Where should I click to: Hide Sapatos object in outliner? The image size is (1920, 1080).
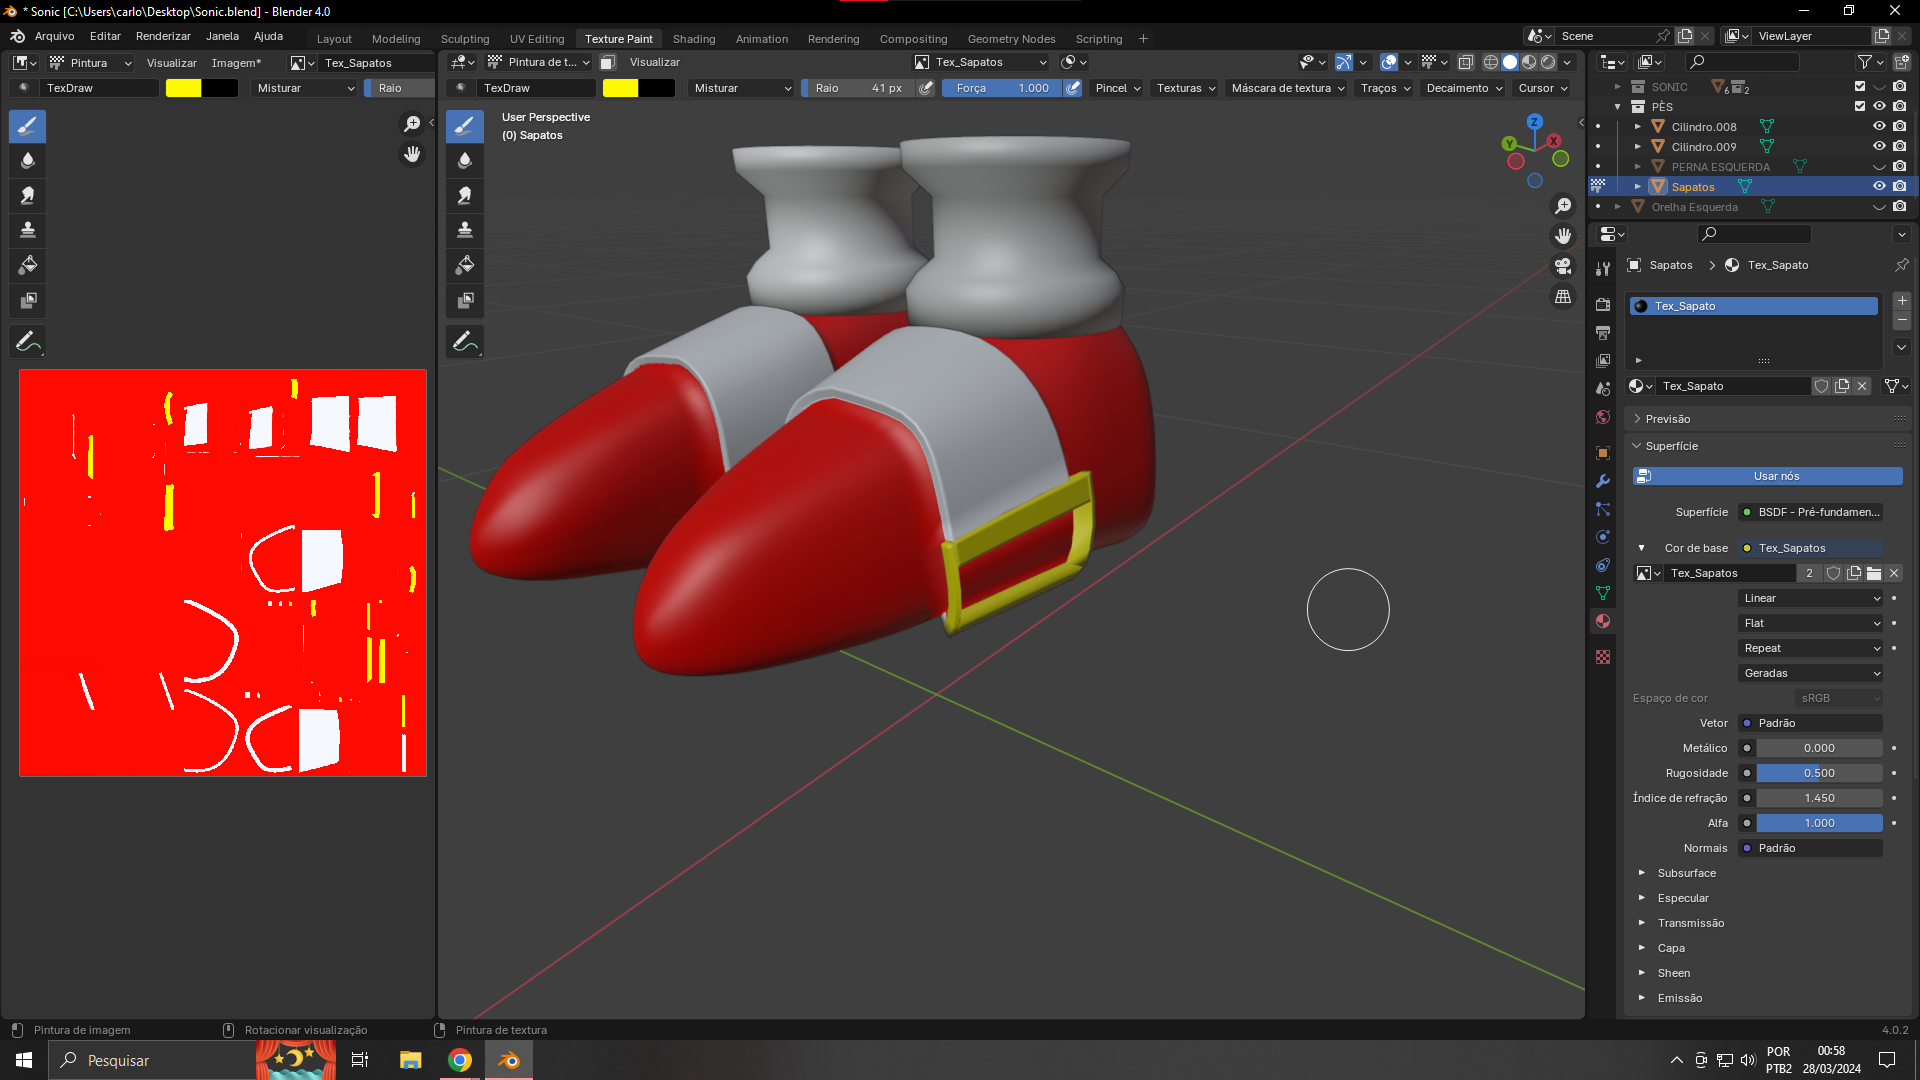pos(1879,186)
